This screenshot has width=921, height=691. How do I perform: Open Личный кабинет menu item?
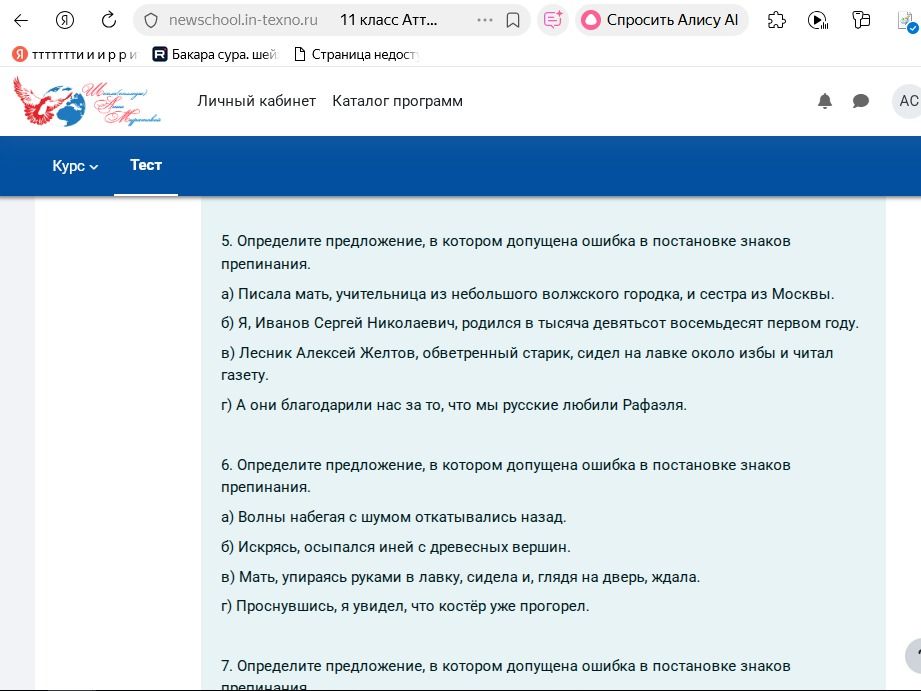click(x=257, y=101)
